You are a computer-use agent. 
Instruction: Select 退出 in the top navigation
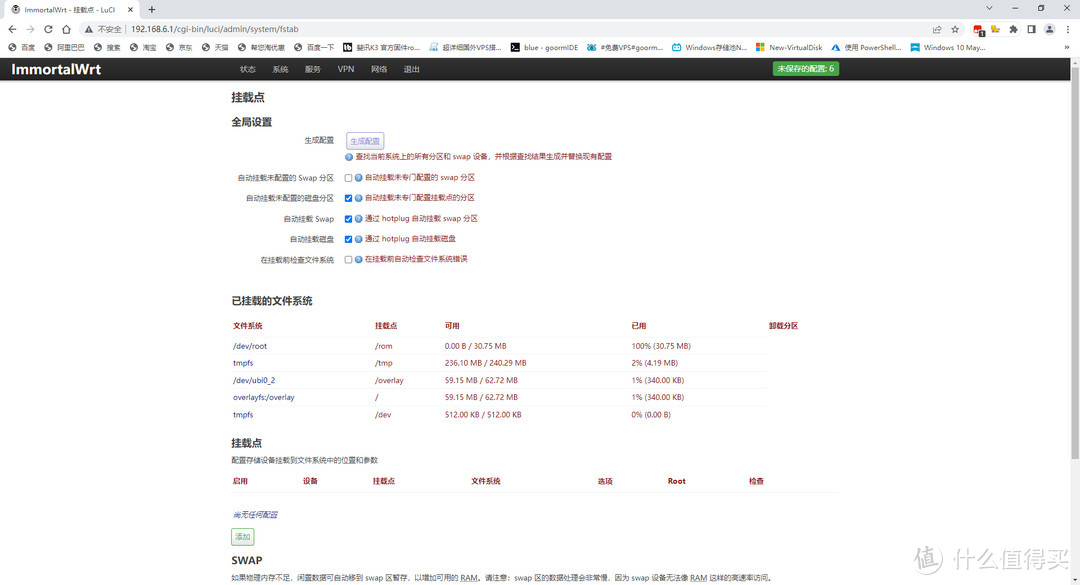411,69
